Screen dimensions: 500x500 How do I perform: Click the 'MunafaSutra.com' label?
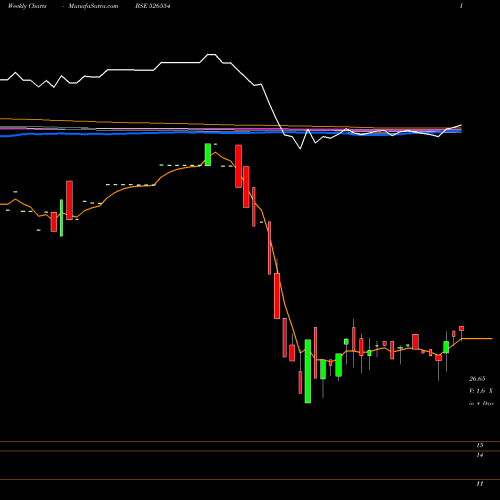(93, 6)
